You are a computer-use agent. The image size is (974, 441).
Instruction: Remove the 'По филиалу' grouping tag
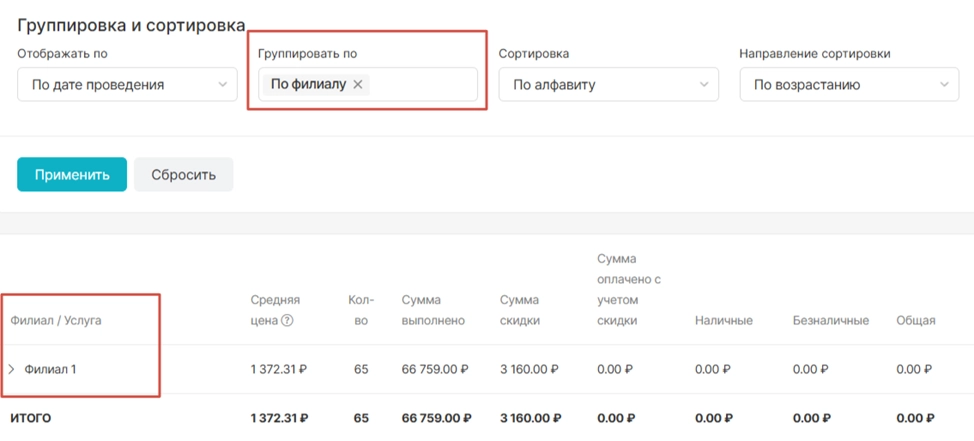tap(358, 85)
